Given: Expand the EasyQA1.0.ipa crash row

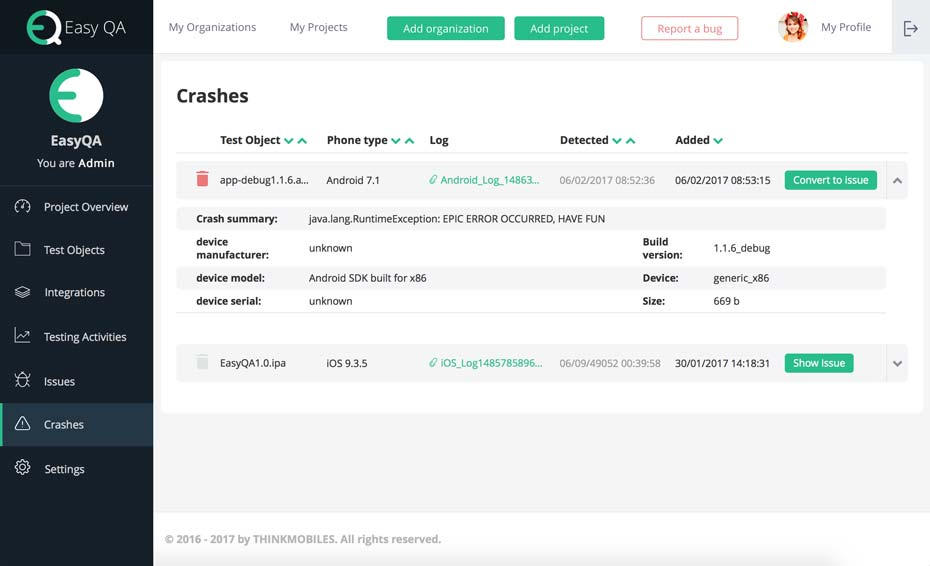Looking at the screenshot, I should pyautogui.click(x=897, y=364).
